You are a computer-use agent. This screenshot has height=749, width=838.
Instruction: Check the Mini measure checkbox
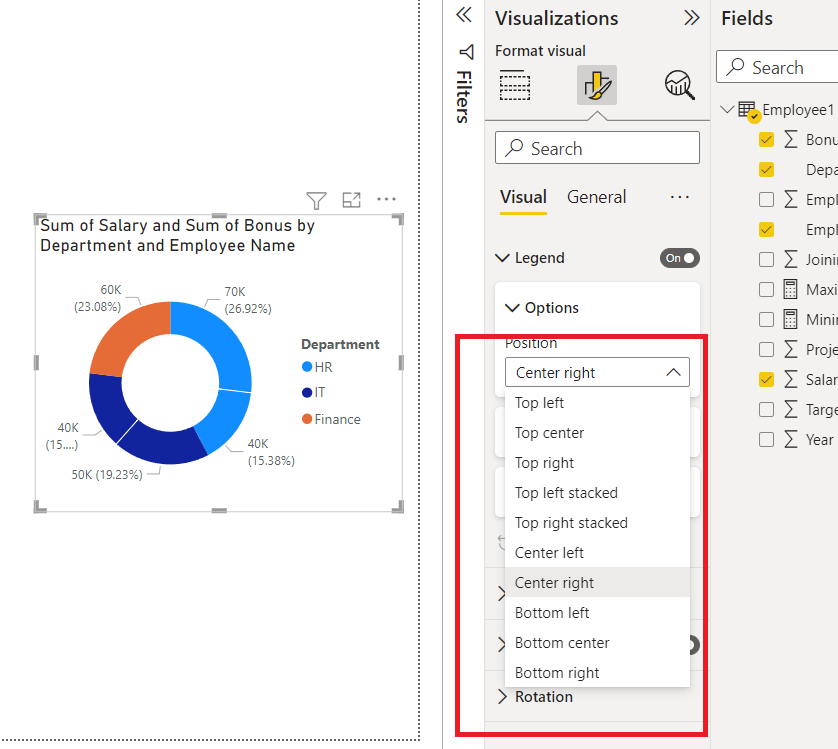tap(766, 319)
